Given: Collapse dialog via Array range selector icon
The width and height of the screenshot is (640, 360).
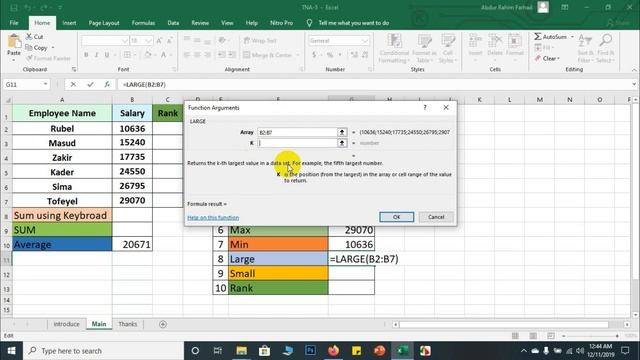Looking at the screenshot, I should tap(342, 132).
